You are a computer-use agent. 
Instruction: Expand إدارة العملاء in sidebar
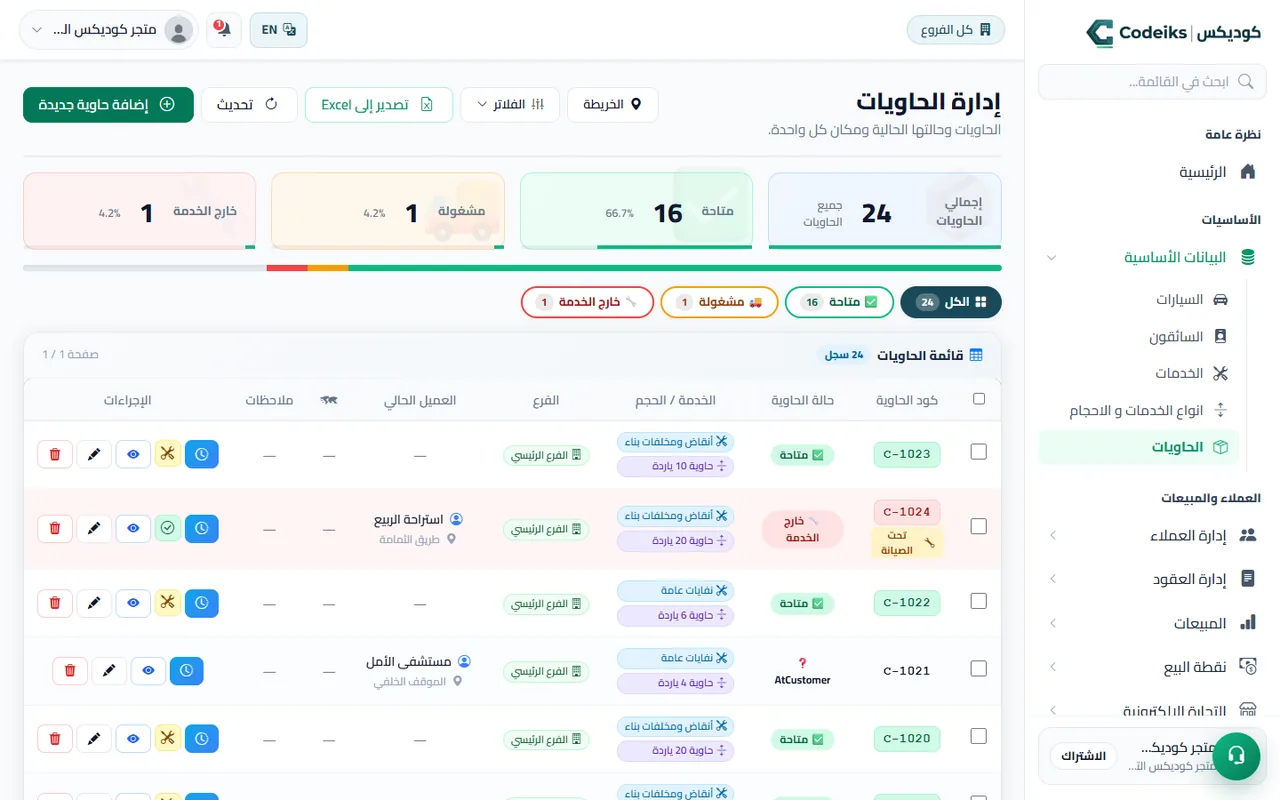click(x=1150, y=535)
